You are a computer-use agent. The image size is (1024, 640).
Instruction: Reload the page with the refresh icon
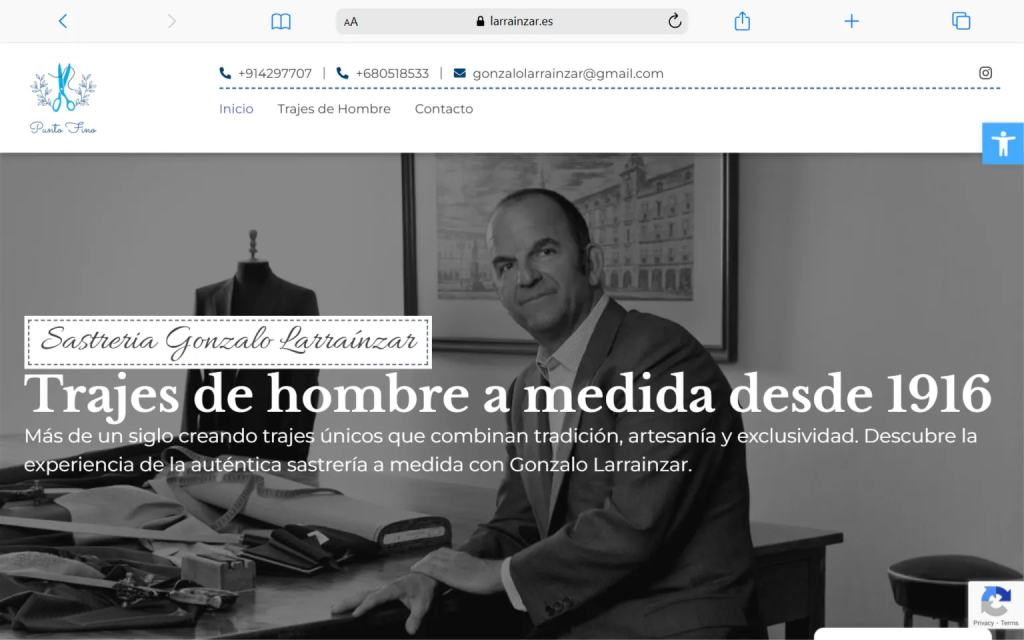(x=674, y=21)
